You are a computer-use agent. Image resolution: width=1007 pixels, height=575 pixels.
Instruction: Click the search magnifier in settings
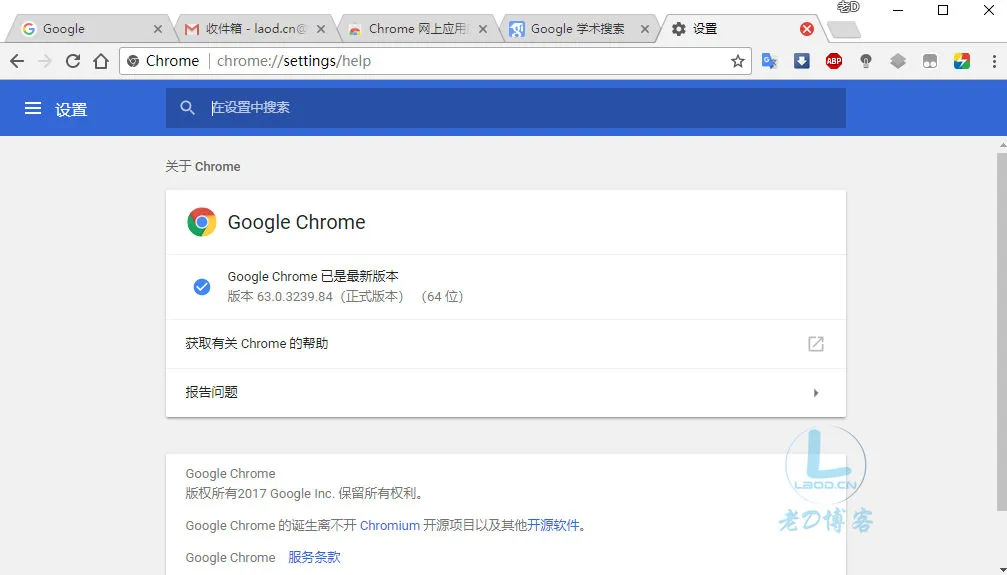coord(187,107)
